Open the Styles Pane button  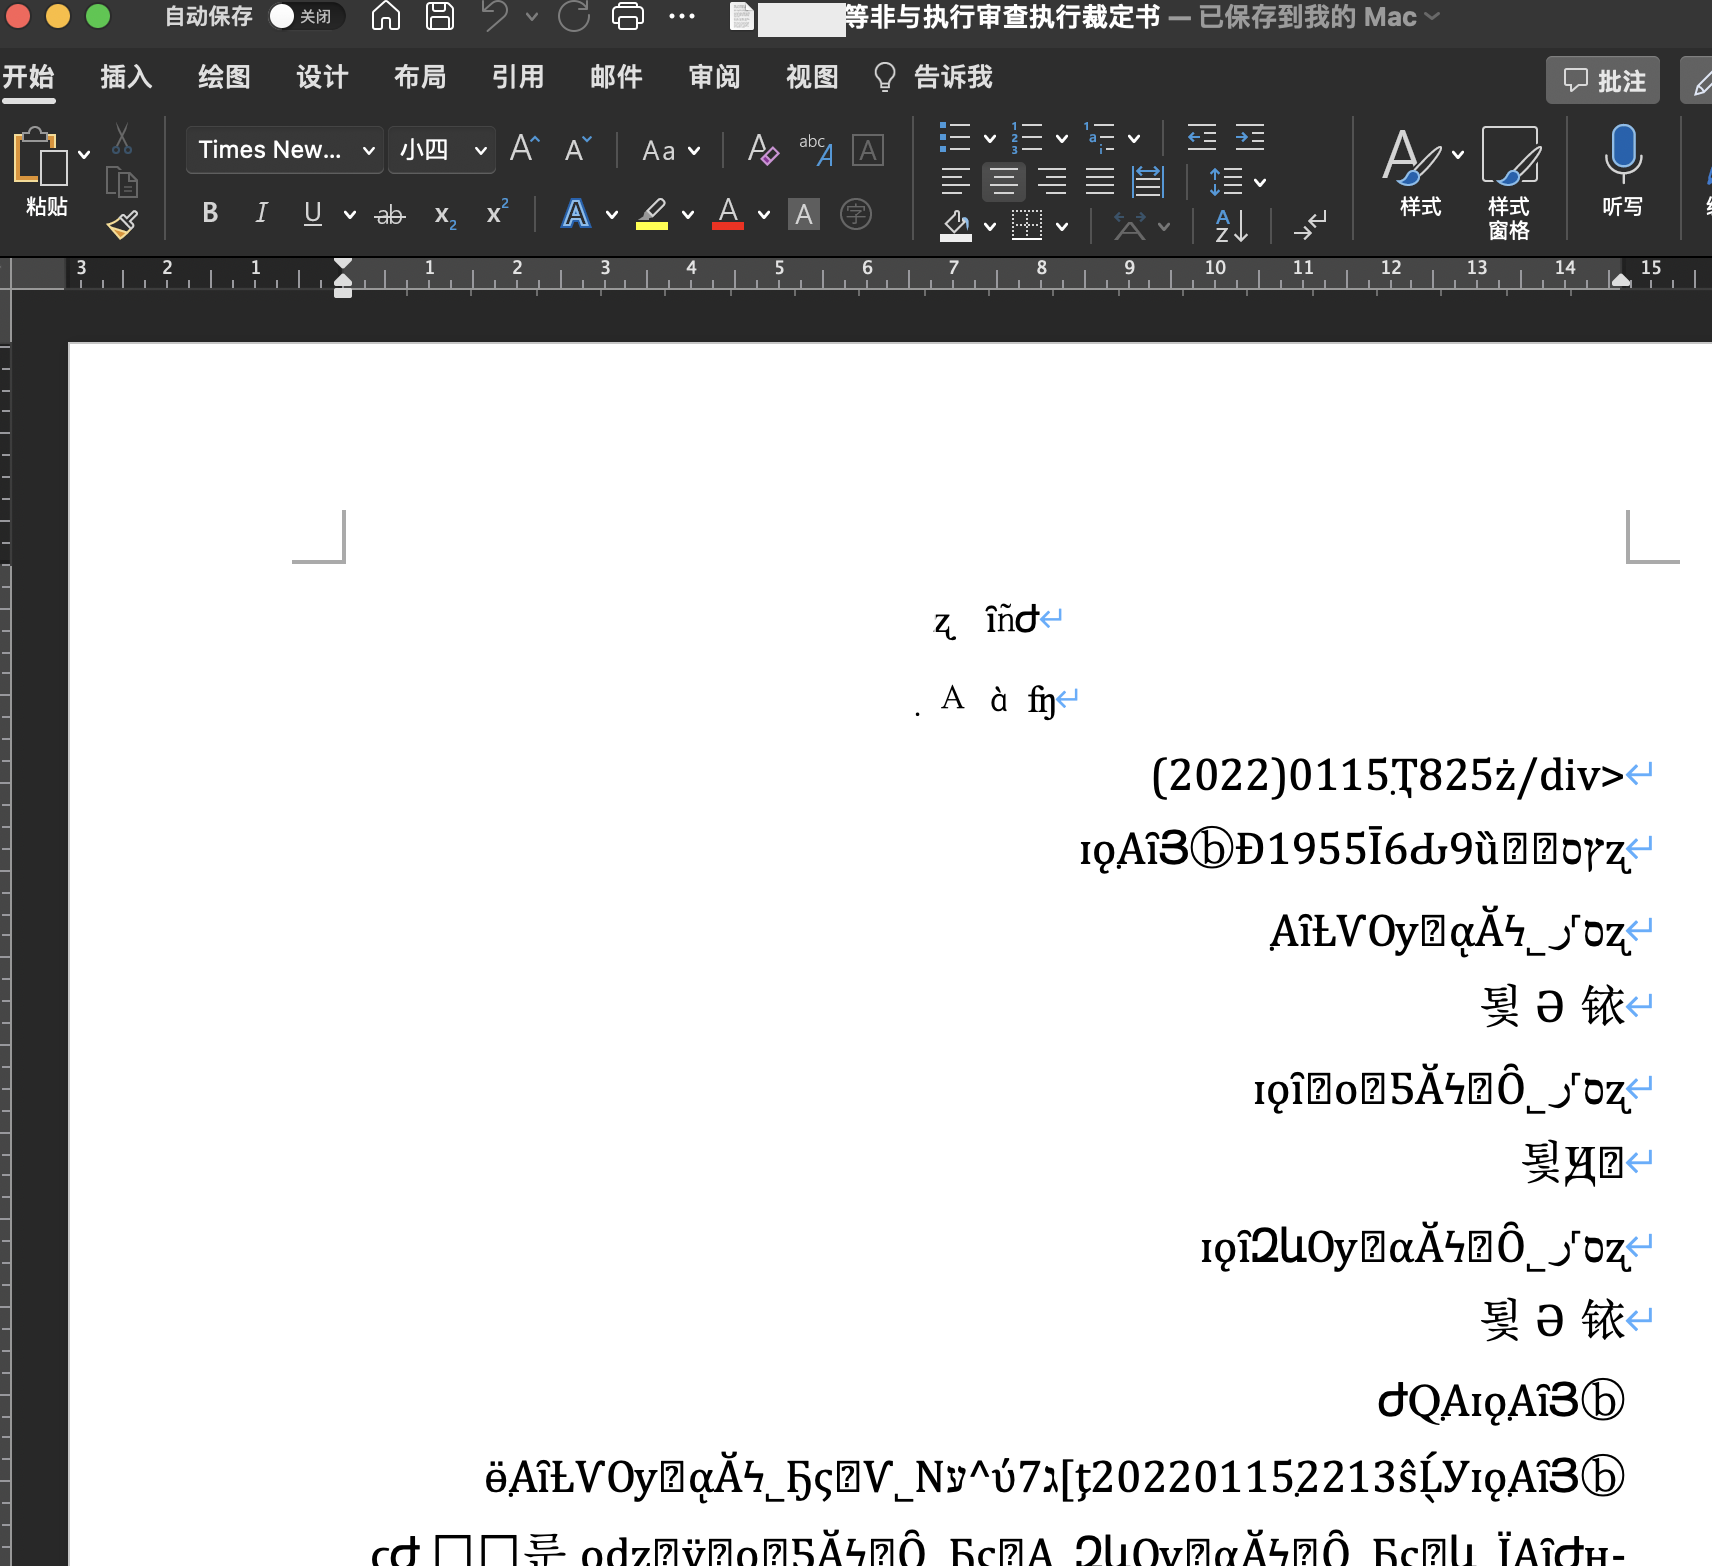point(1508,182)
